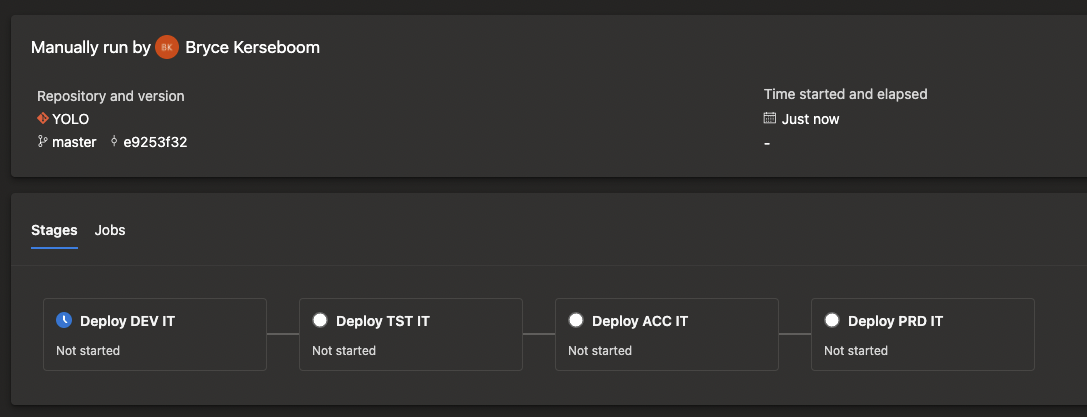
Task: Open the master branch link
Action: click(x=74, y=142)
